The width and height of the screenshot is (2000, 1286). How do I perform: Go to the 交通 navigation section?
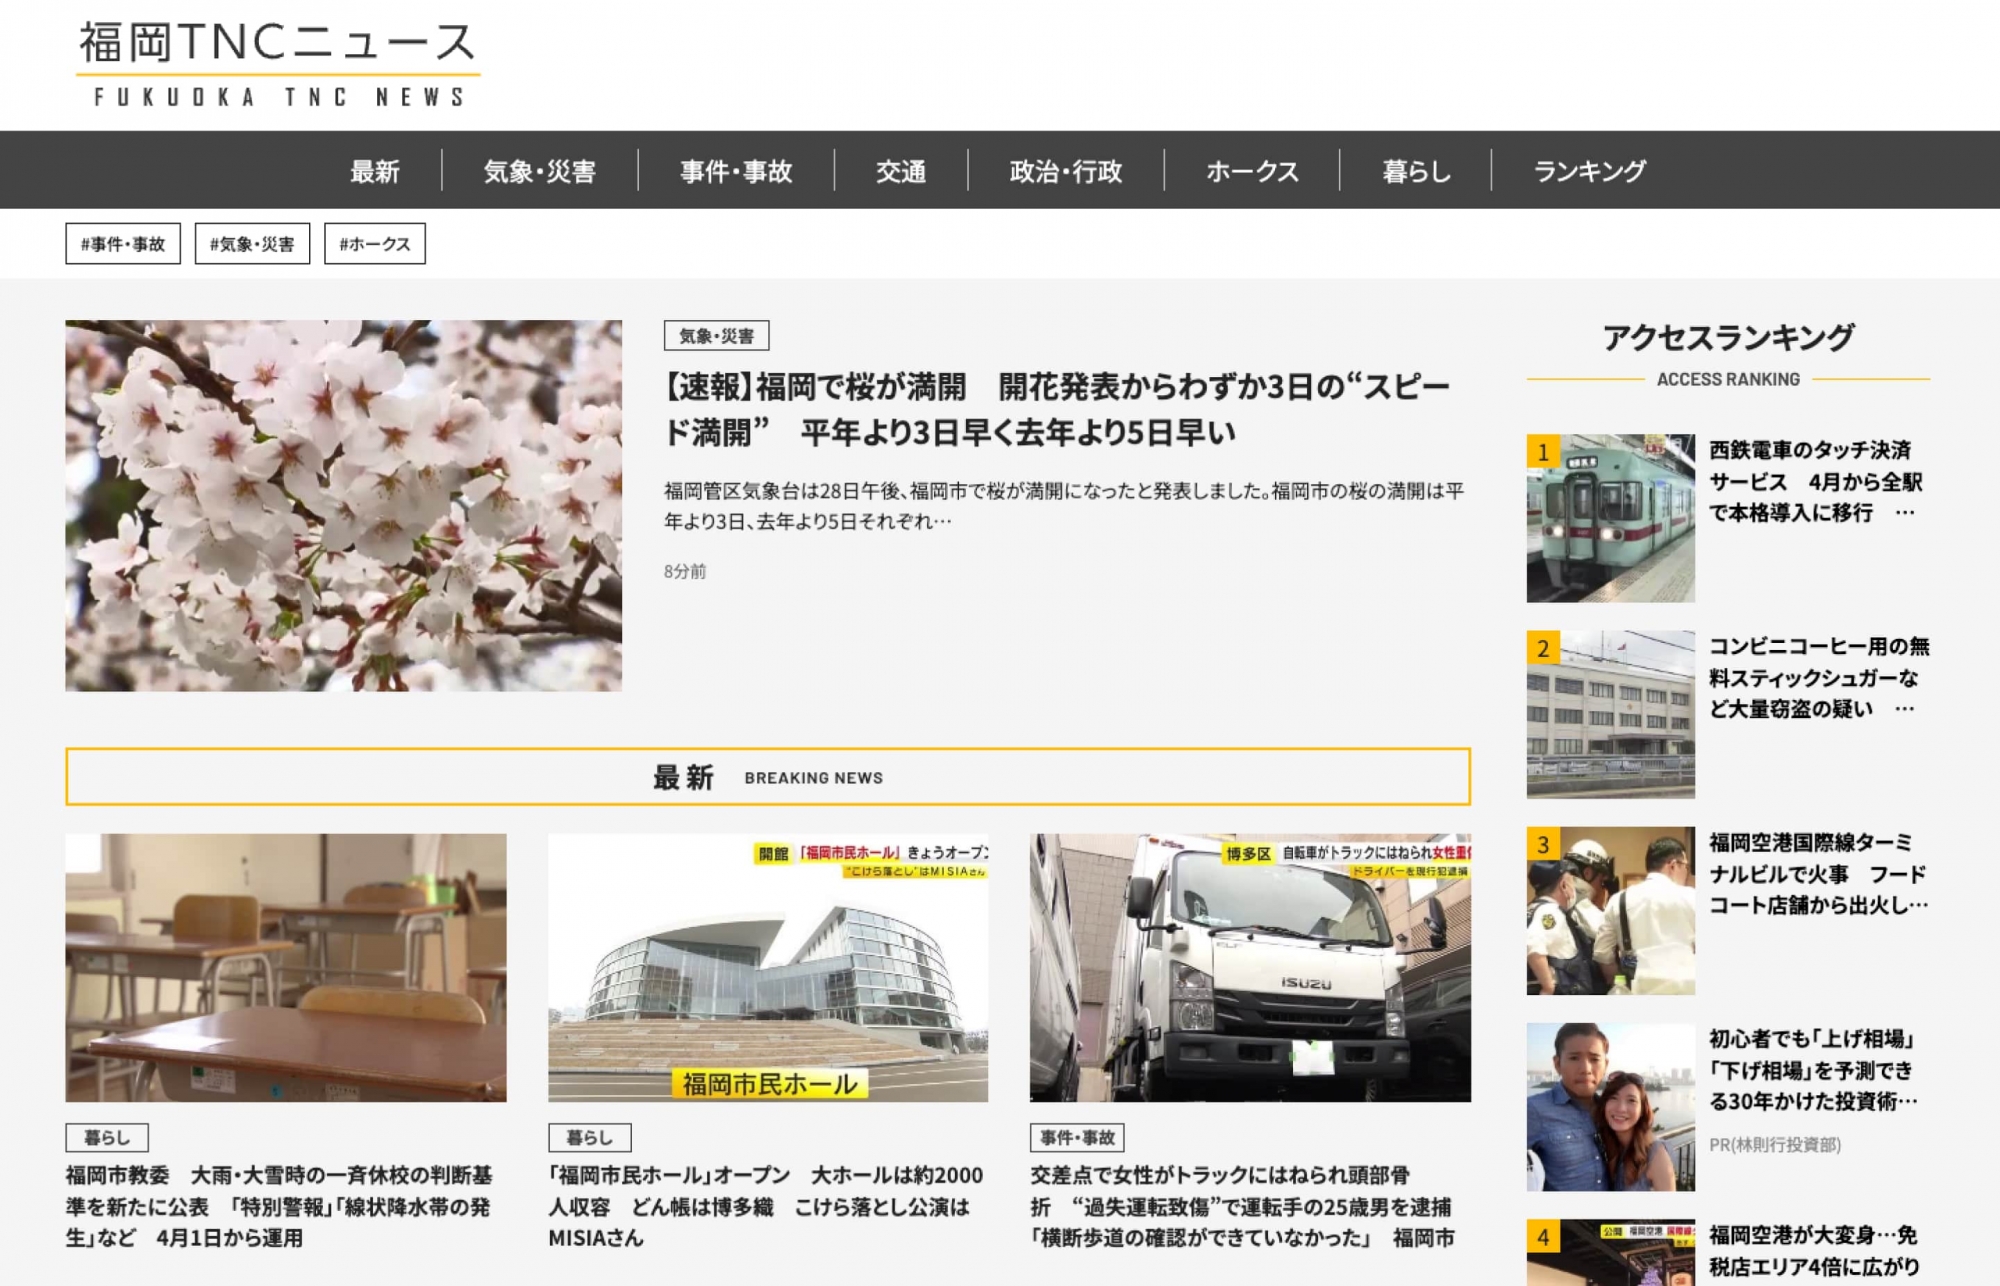click(x=901, y=171)
